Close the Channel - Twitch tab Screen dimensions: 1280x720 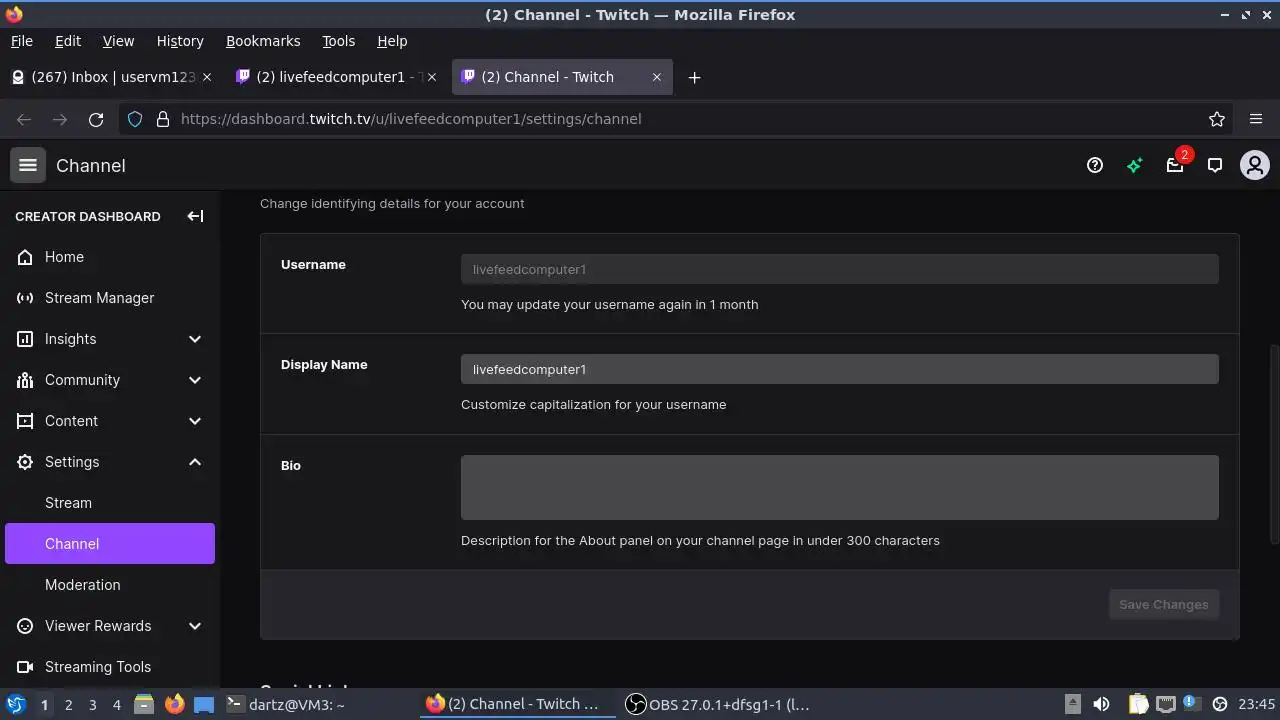point(657,77)
